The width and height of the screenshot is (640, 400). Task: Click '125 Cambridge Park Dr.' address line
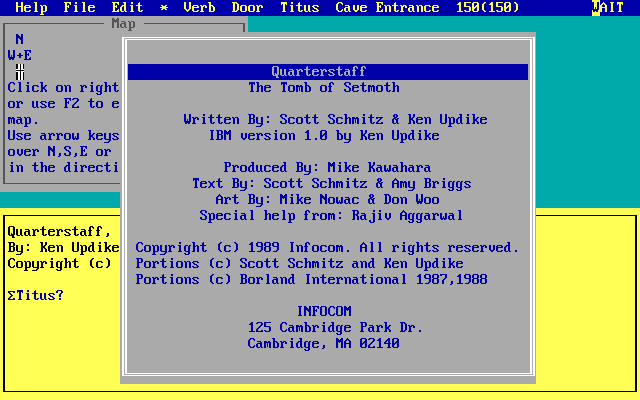coord(336,327)
